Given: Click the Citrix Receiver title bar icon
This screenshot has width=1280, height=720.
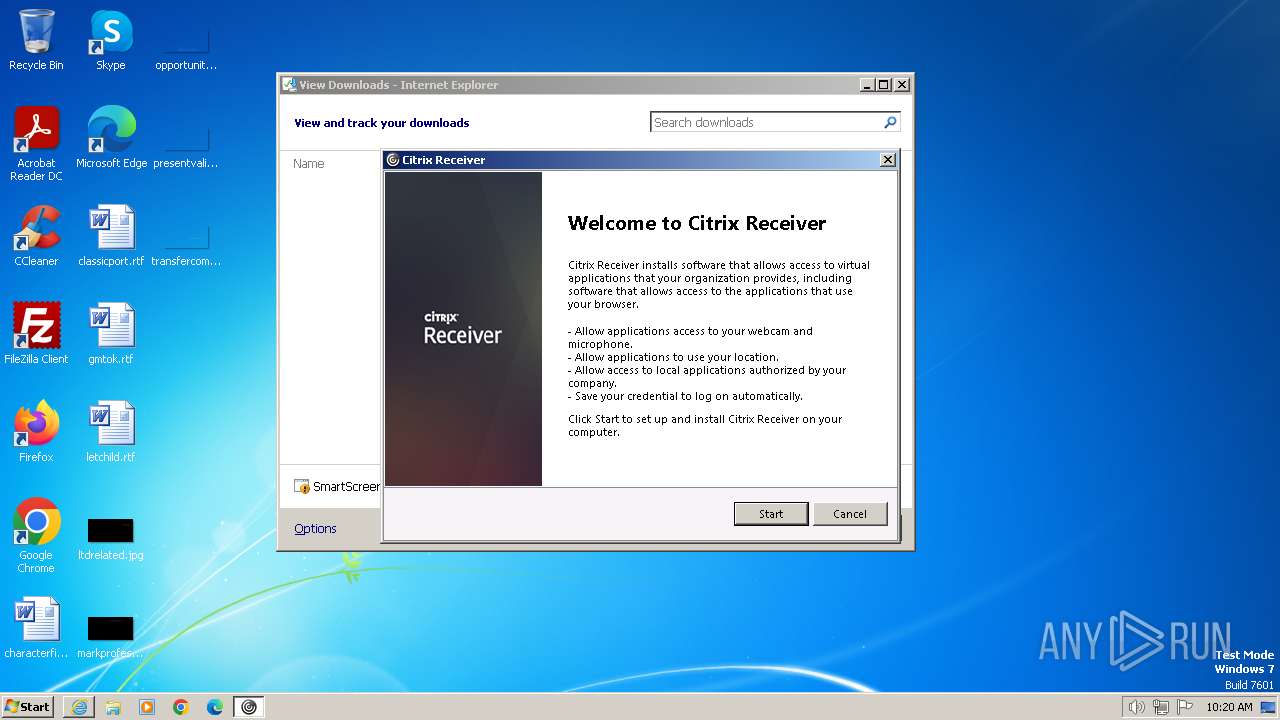Looking at the screenshot, I should pyautogui.click(x=393, y=160).
